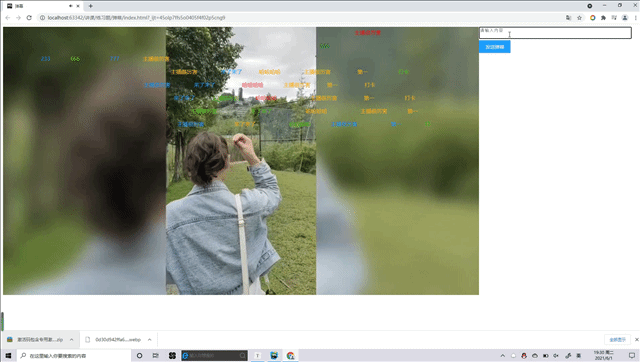
Task: Open a new tab with the plus button
Action: tap(91, 6)
